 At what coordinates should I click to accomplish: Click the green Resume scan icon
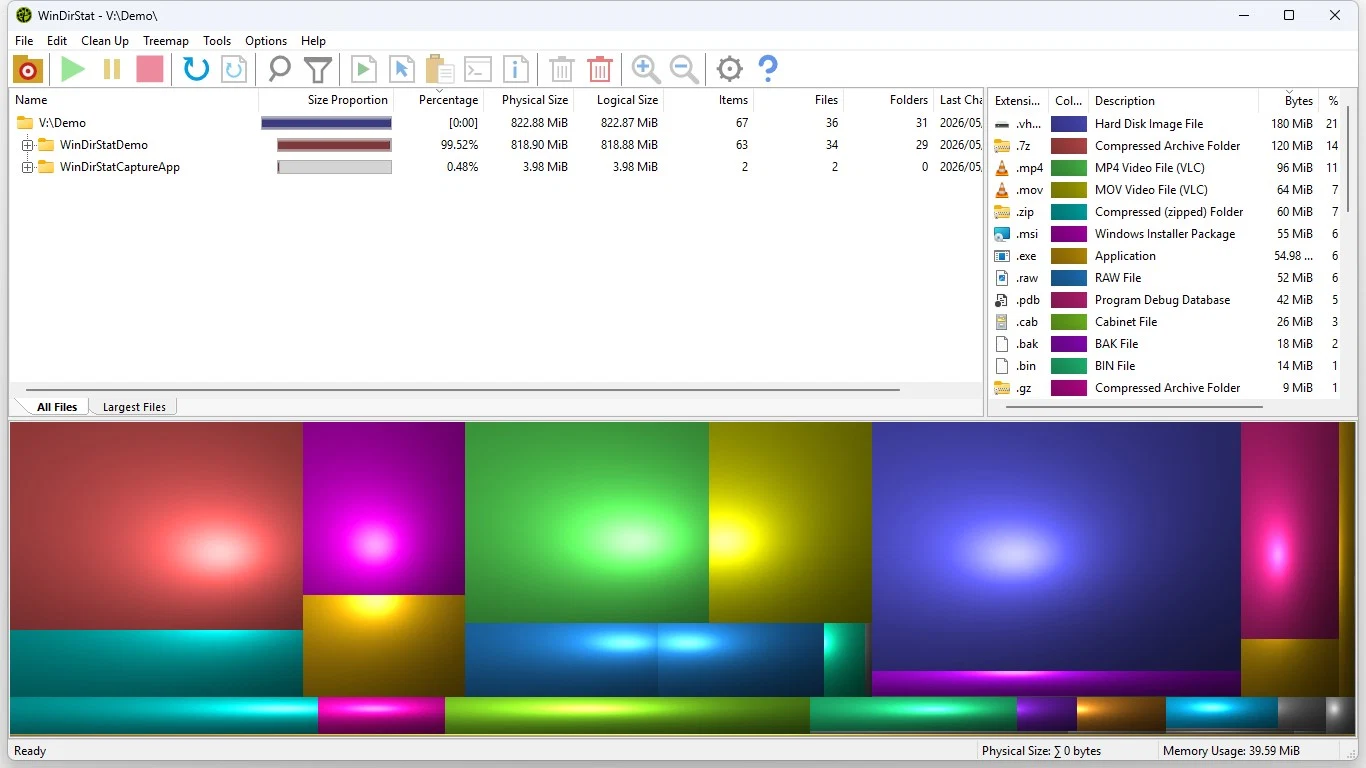(73, 69)
